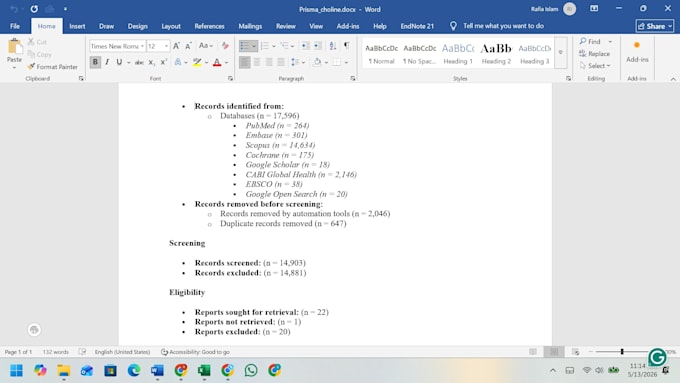Show paragraph marks with pilcrow icon

tap(347, 45)
